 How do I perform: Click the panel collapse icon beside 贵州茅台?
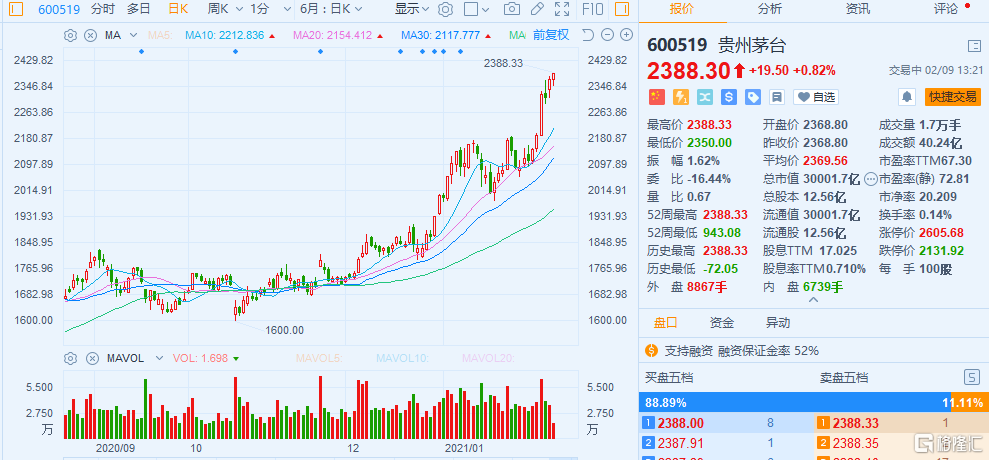coord(973,46)
